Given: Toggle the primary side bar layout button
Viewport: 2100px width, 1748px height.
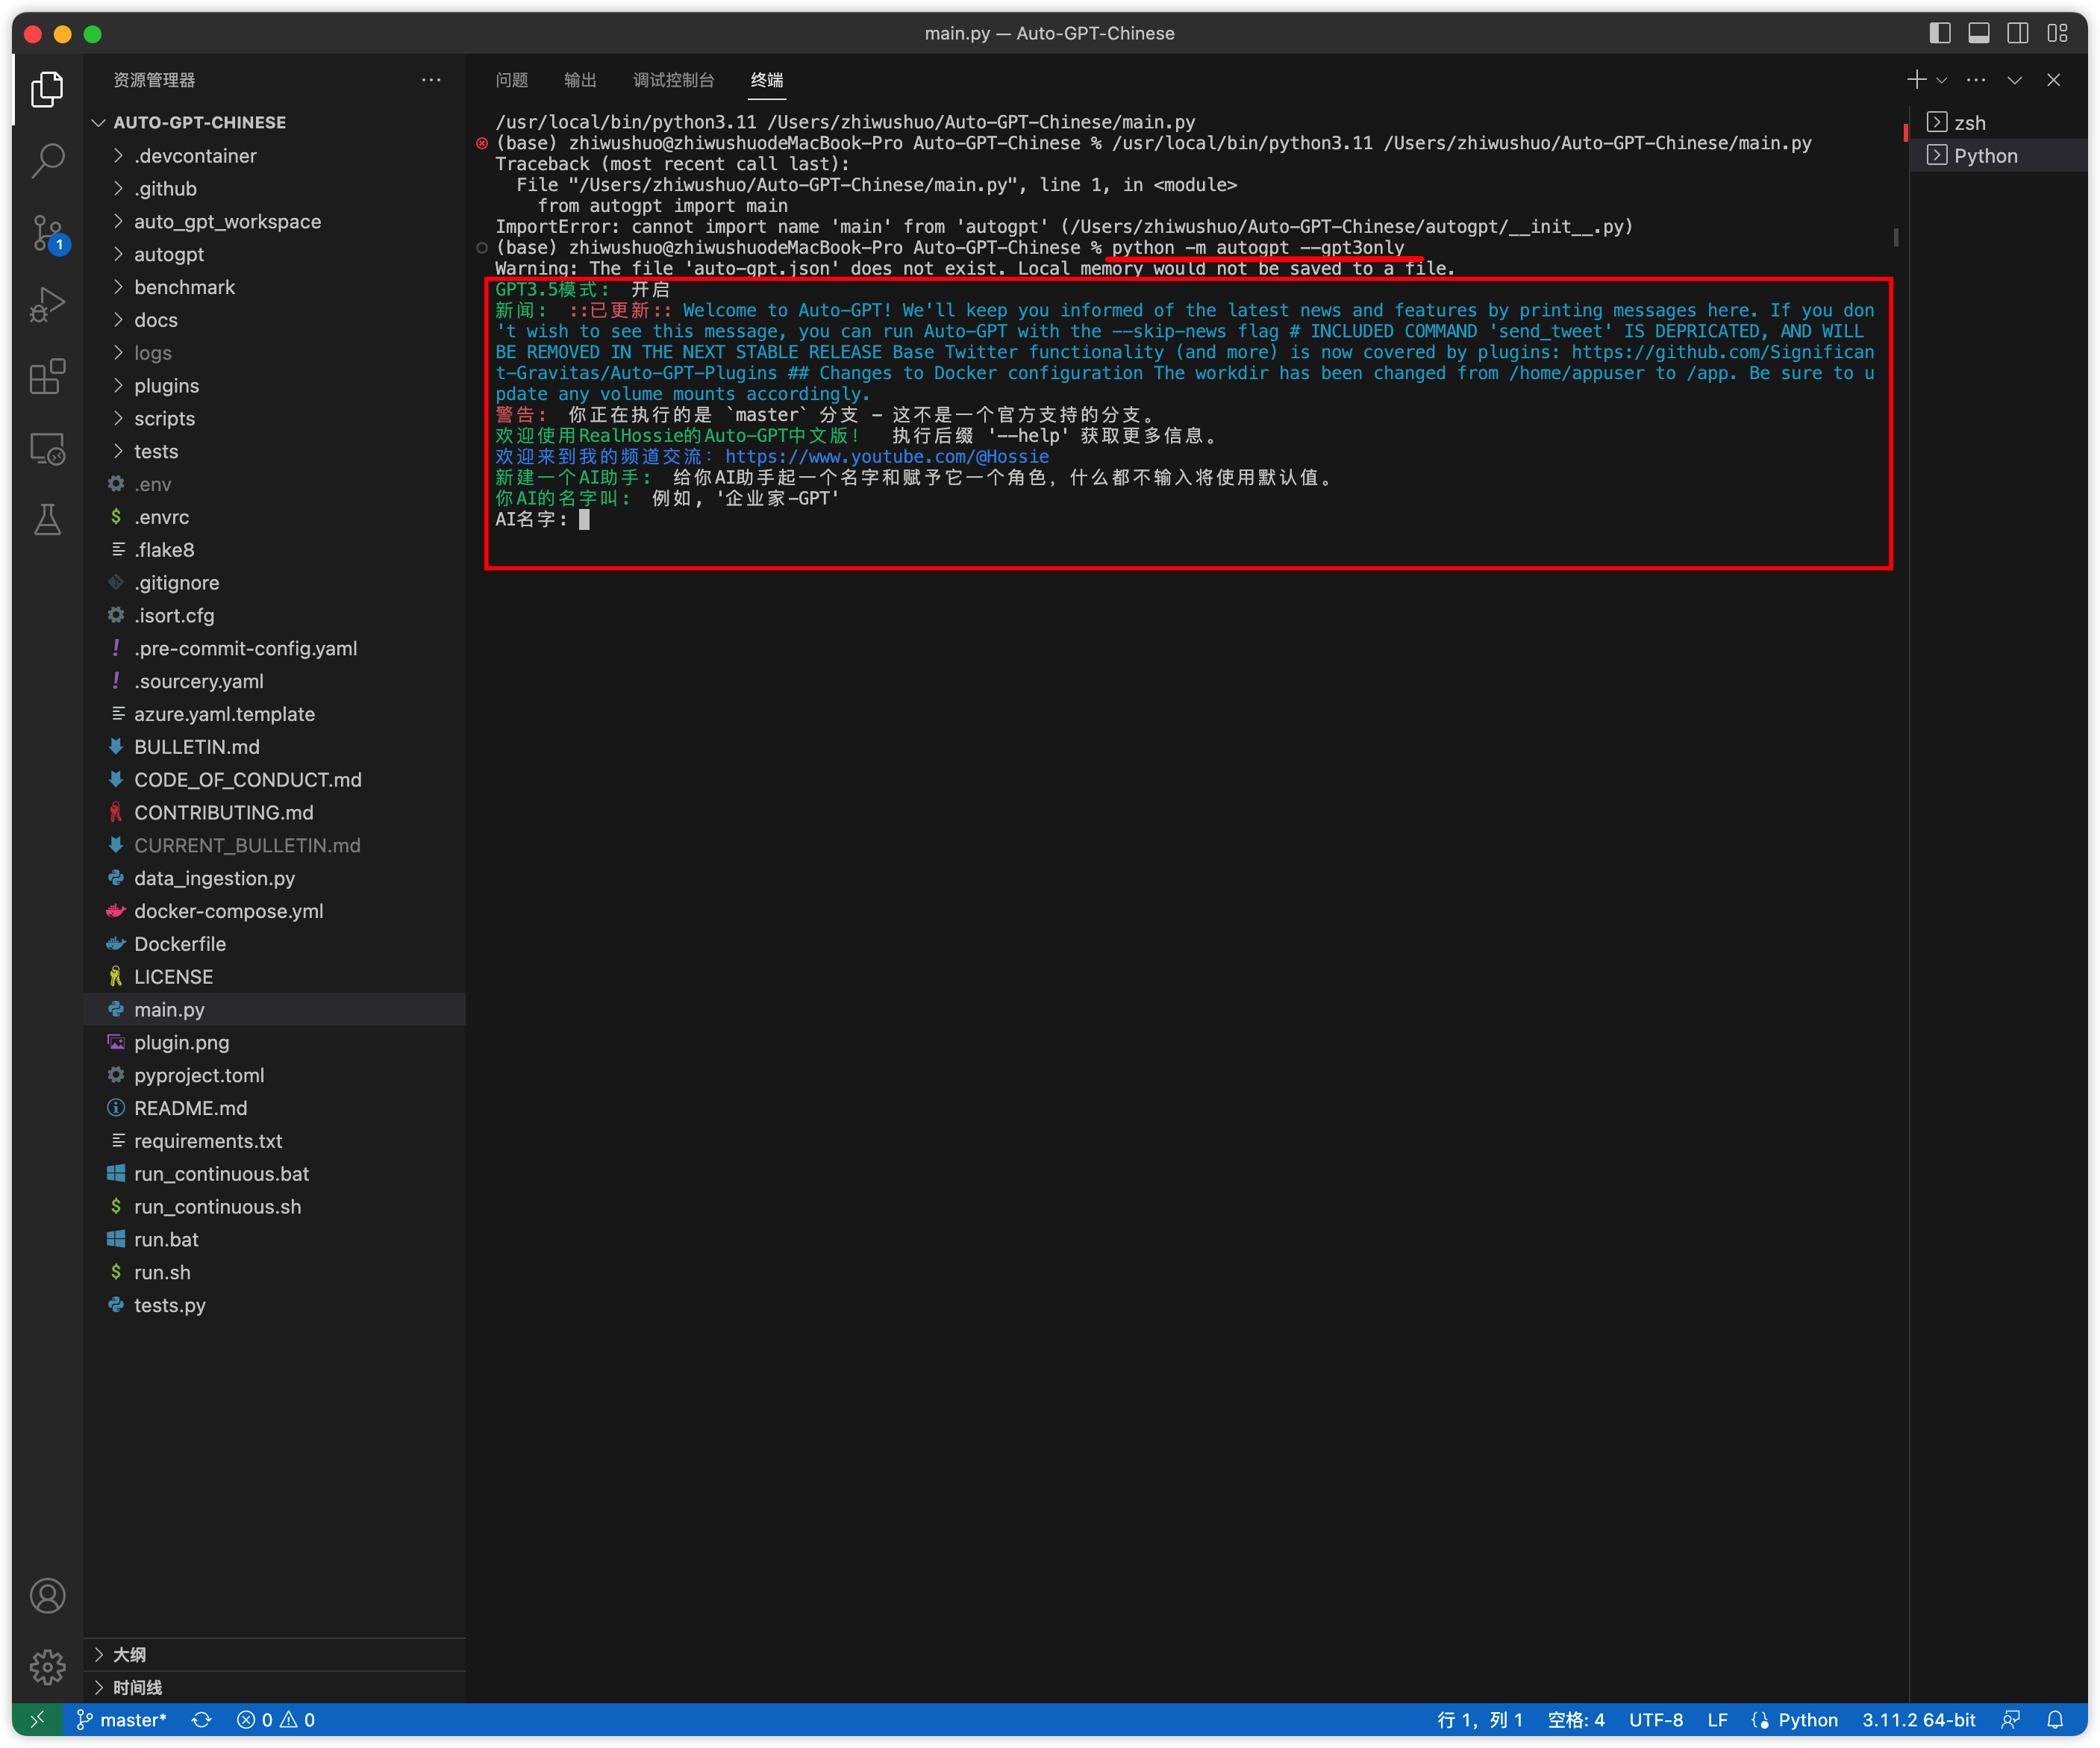Looking at the screenshot, I should (x=1940, y=33).
